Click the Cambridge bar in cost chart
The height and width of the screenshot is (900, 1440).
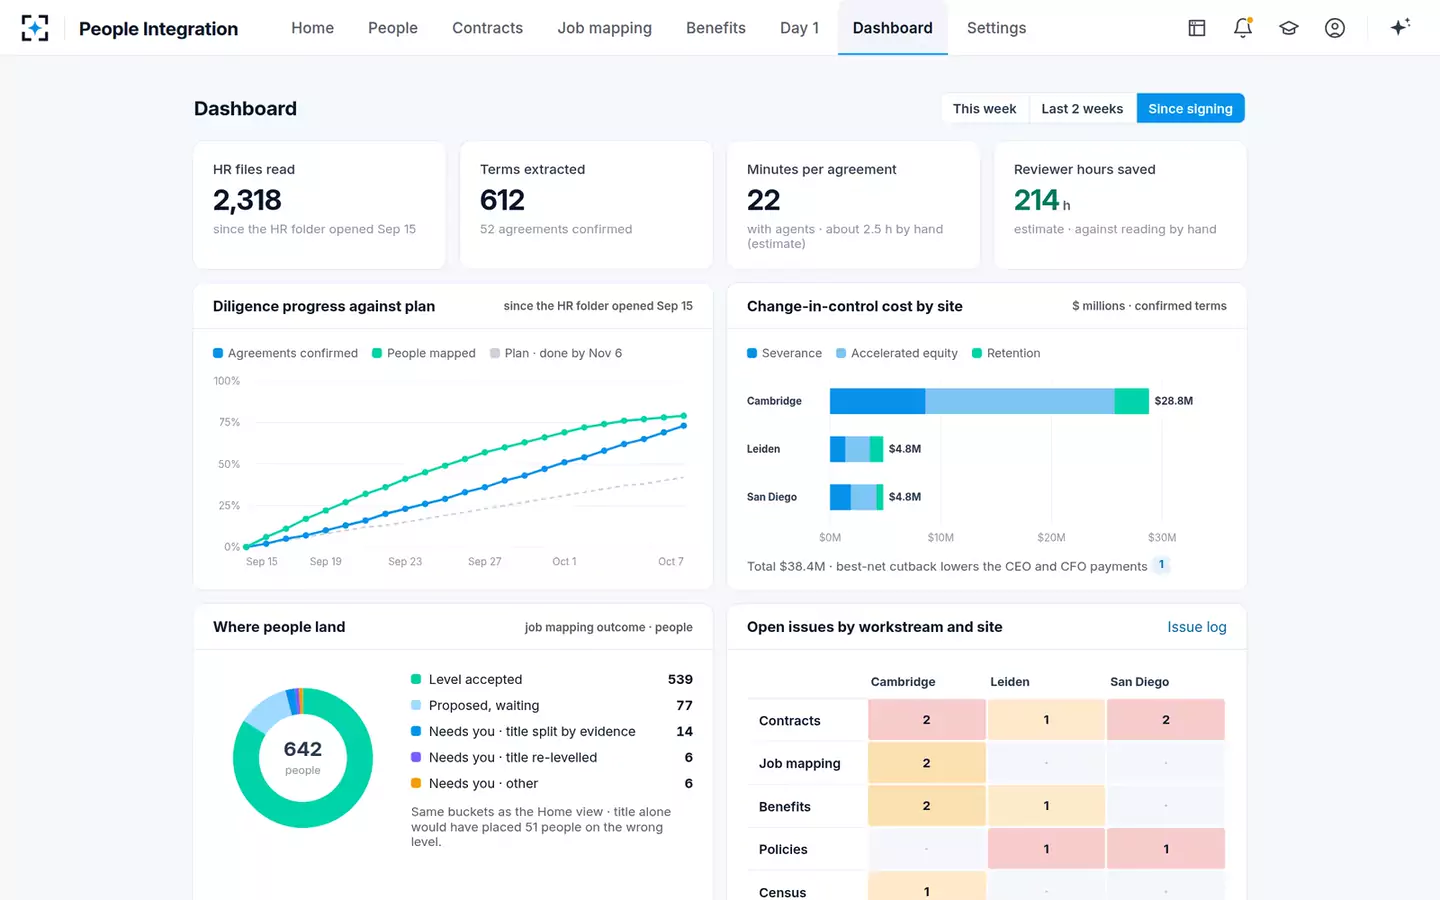coord(989,401)
